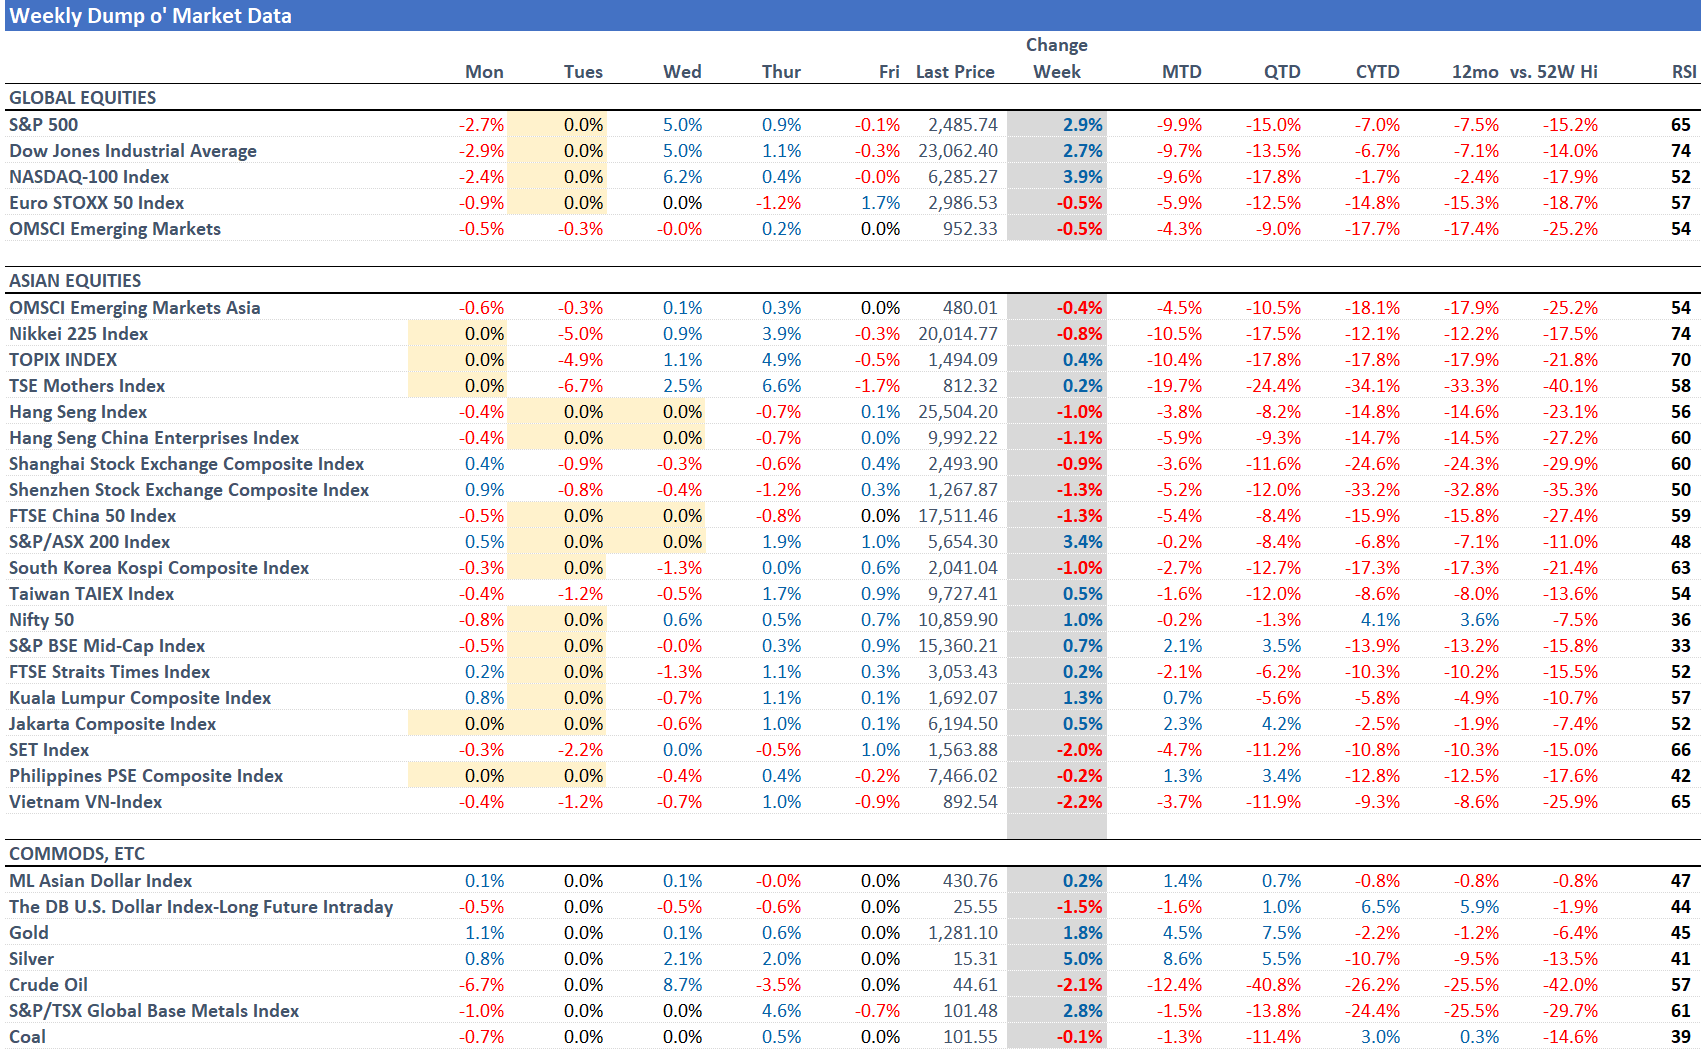Select the Nifty 50 row label

pyautogui.click(x=42, y=620)
